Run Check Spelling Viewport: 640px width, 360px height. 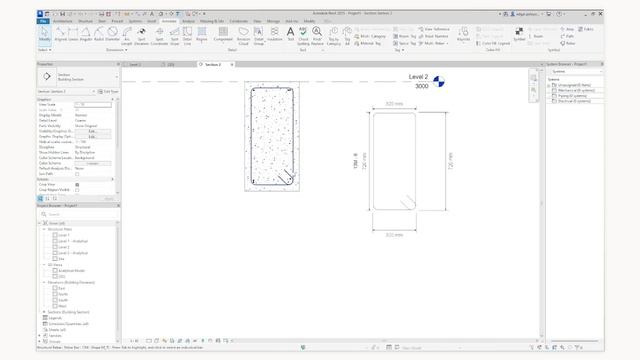tap(303, 36)
